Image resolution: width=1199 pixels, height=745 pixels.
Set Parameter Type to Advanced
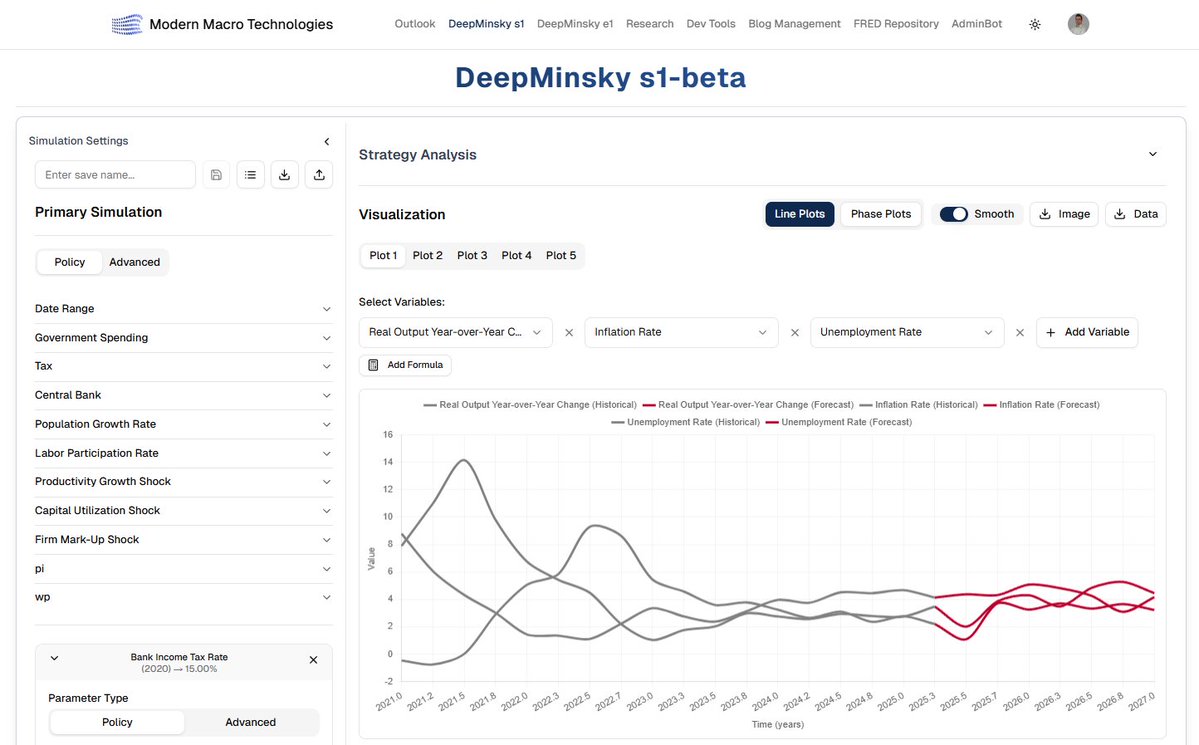coord(251,722)
